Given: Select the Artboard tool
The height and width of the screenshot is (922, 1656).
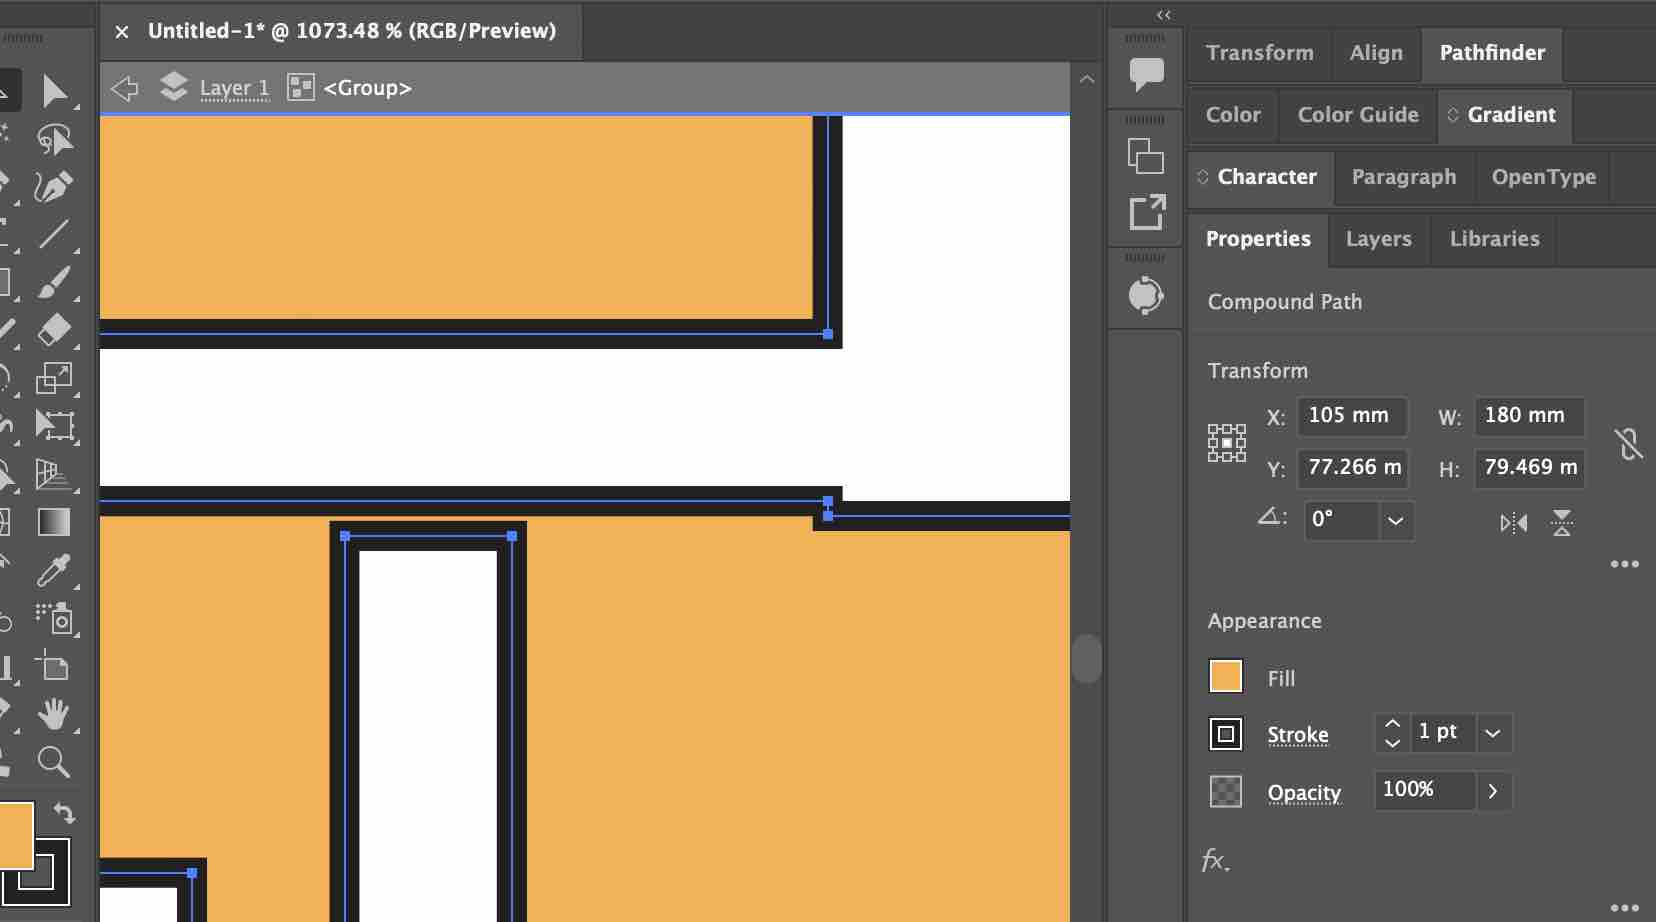Looking at the screenshot, I should click(54, 666).
